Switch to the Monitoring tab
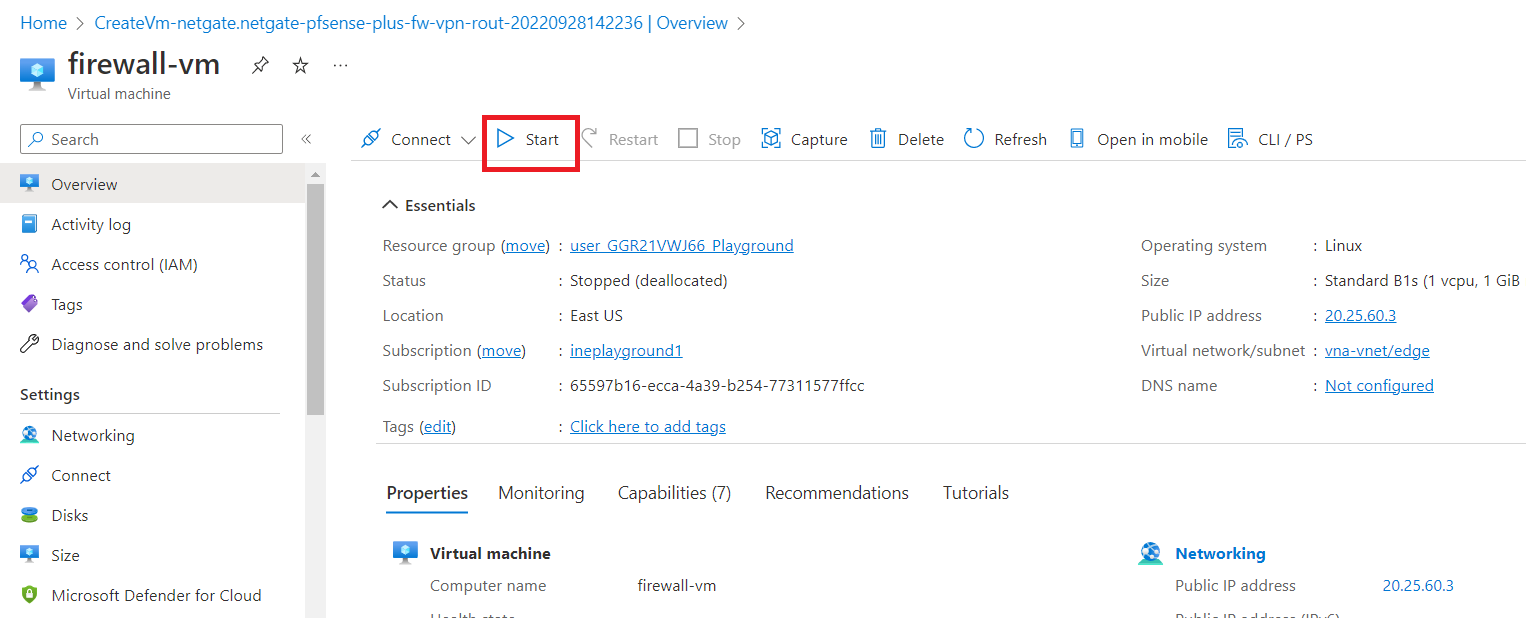 pos(541,493)
